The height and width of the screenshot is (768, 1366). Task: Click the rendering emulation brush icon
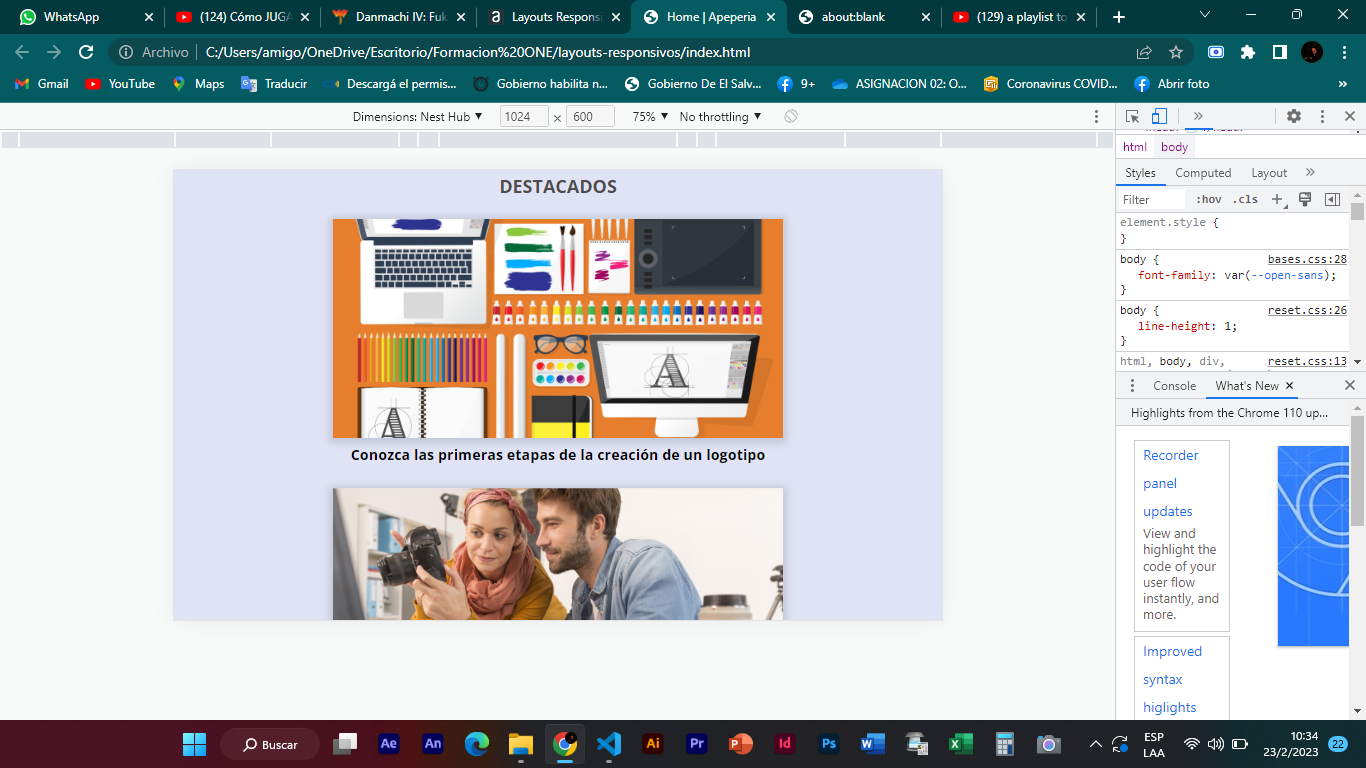point(1305,199)
